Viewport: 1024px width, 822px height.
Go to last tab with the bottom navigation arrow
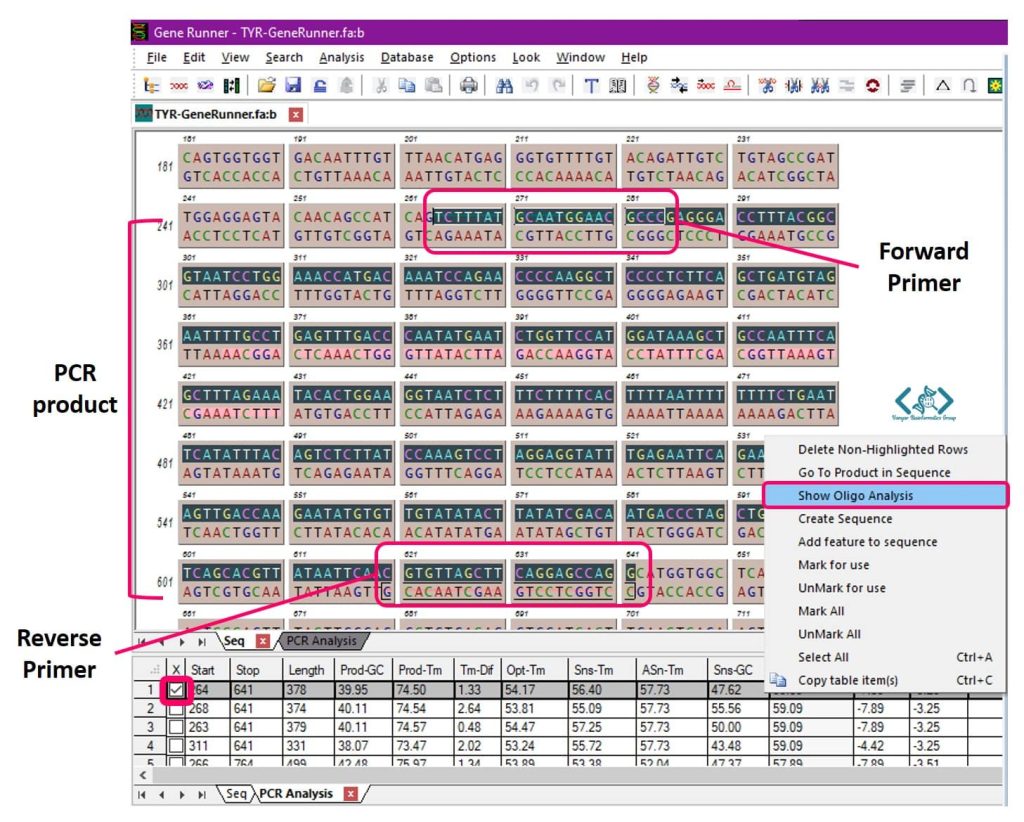(x=202, y=795)
